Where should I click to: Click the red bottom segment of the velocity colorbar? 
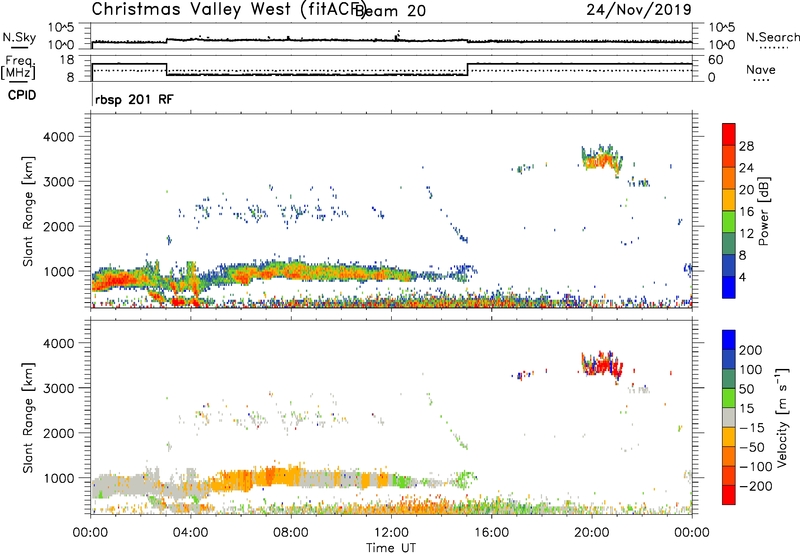pos(729,495)
